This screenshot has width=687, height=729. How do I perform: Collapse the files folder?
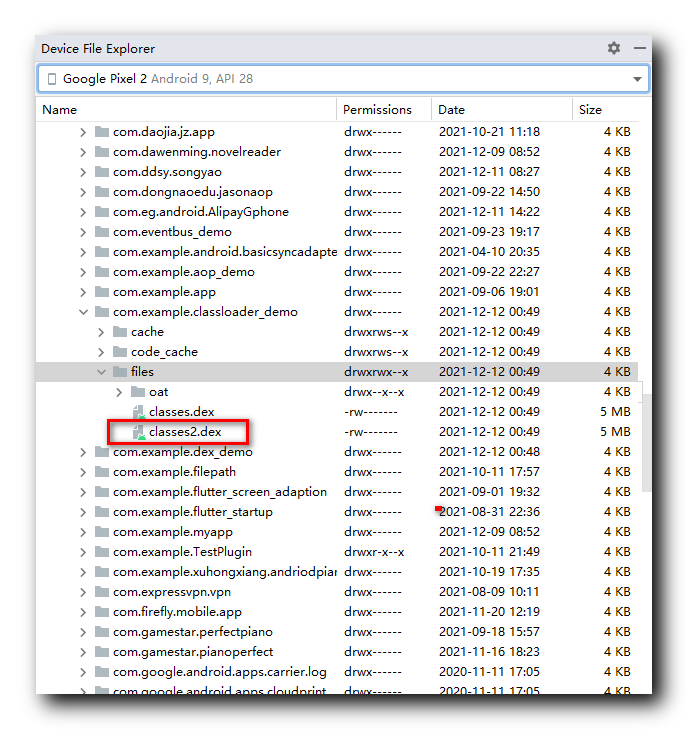click(101, 372)
